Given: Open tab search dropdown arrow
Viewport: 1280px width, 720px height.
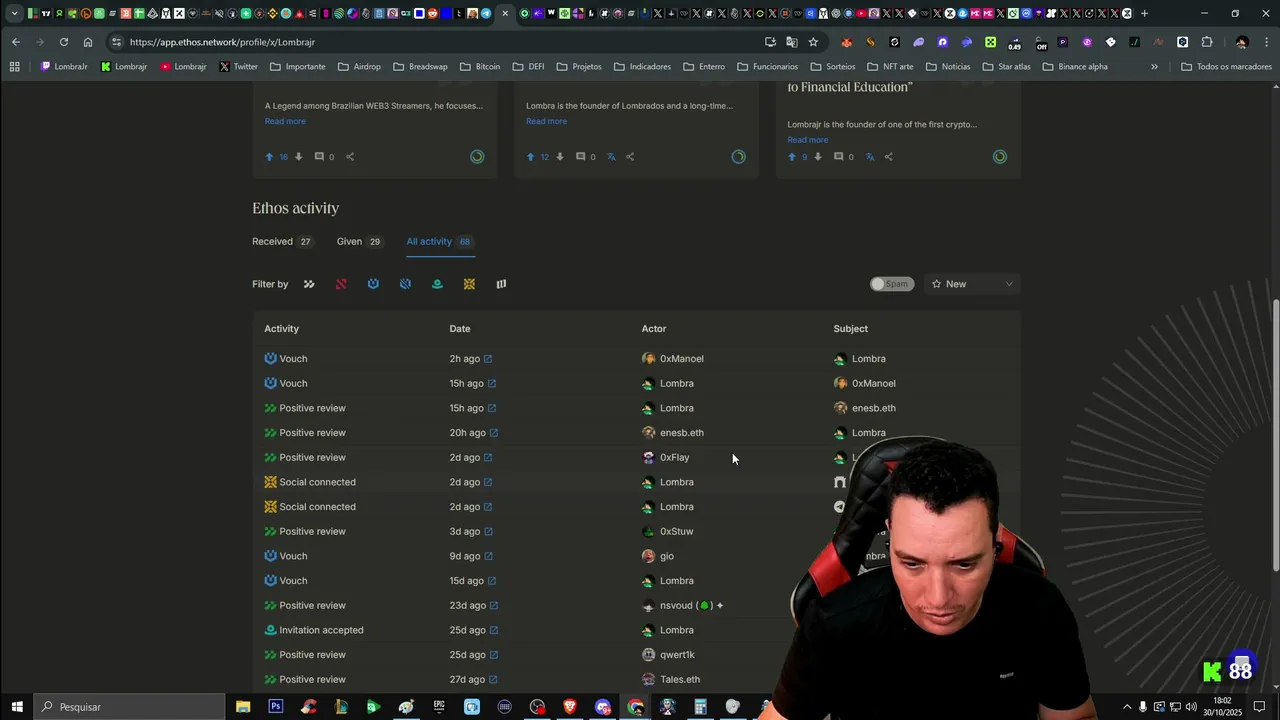Looking at the screenshot, I should [x=14, y=13].
